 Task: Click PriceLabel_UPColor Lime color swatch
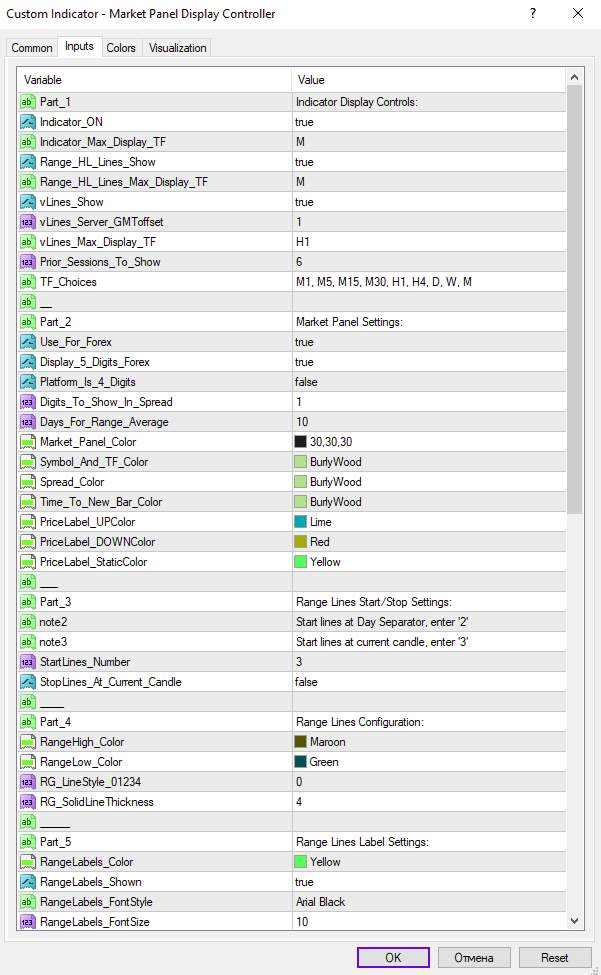tap(300, 522)
